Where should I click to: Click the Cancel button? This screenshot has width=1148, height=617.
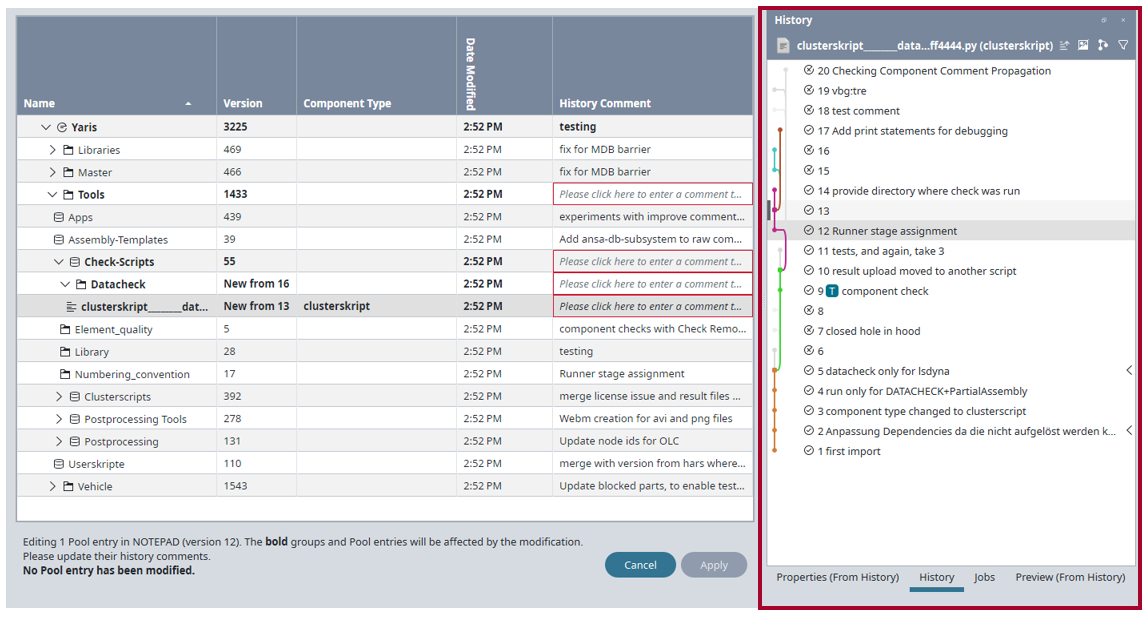[640, 565]
